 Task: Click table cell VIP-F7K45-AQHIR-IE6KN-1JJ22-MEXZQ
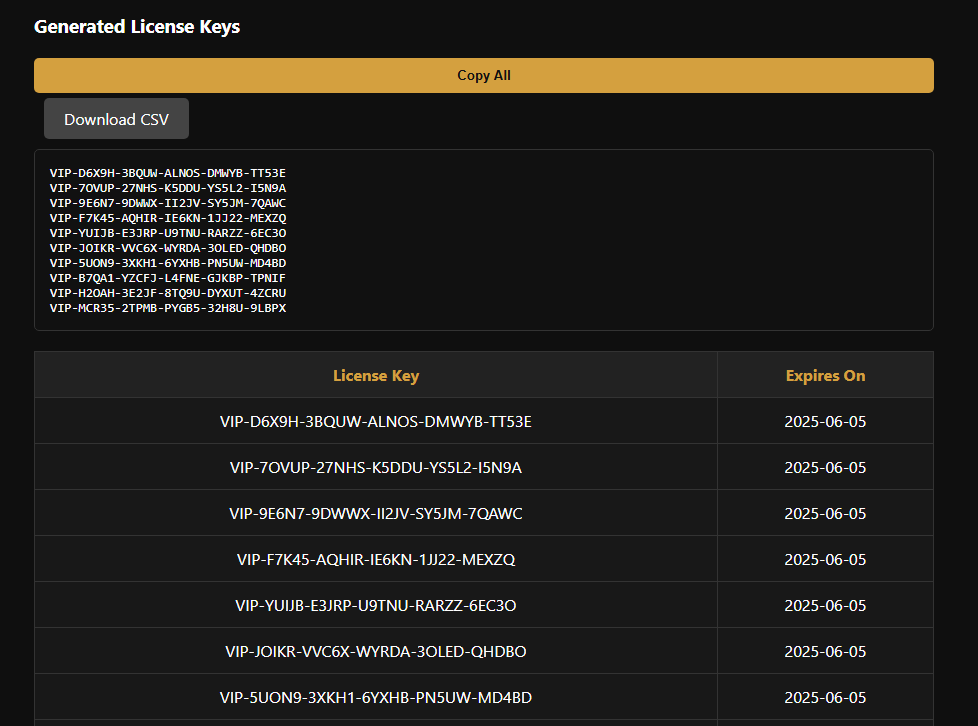(x=376, y=559)
